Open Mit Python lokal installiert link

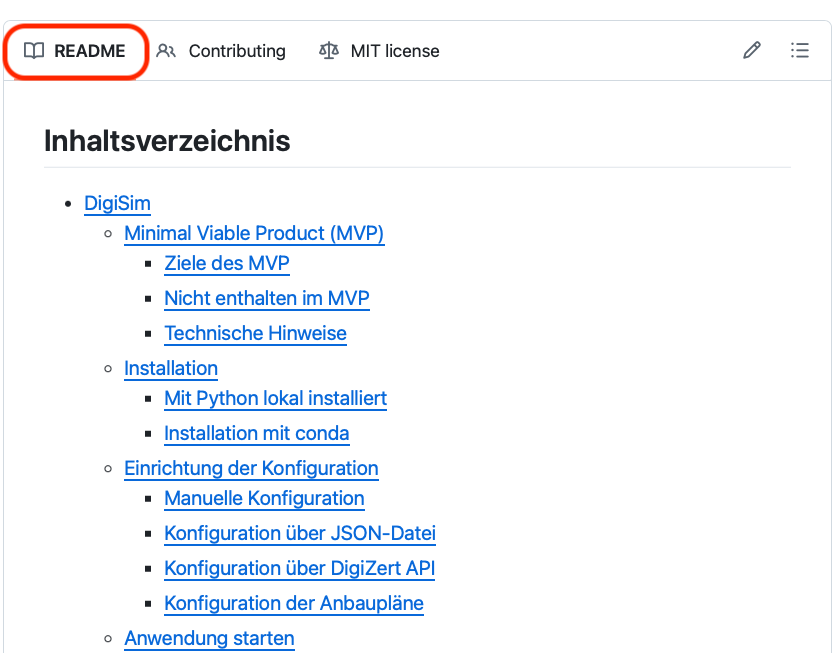click(275, 399)
